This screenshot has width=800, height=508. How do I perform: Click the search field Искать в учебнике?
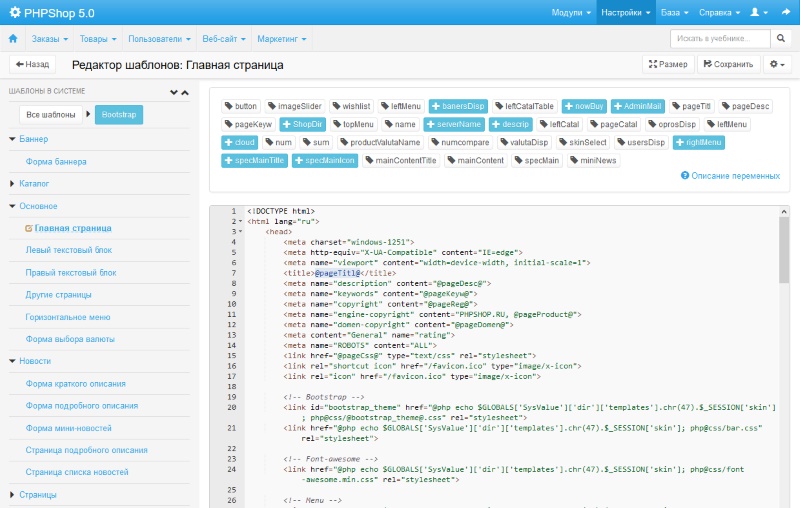[720, 38]
